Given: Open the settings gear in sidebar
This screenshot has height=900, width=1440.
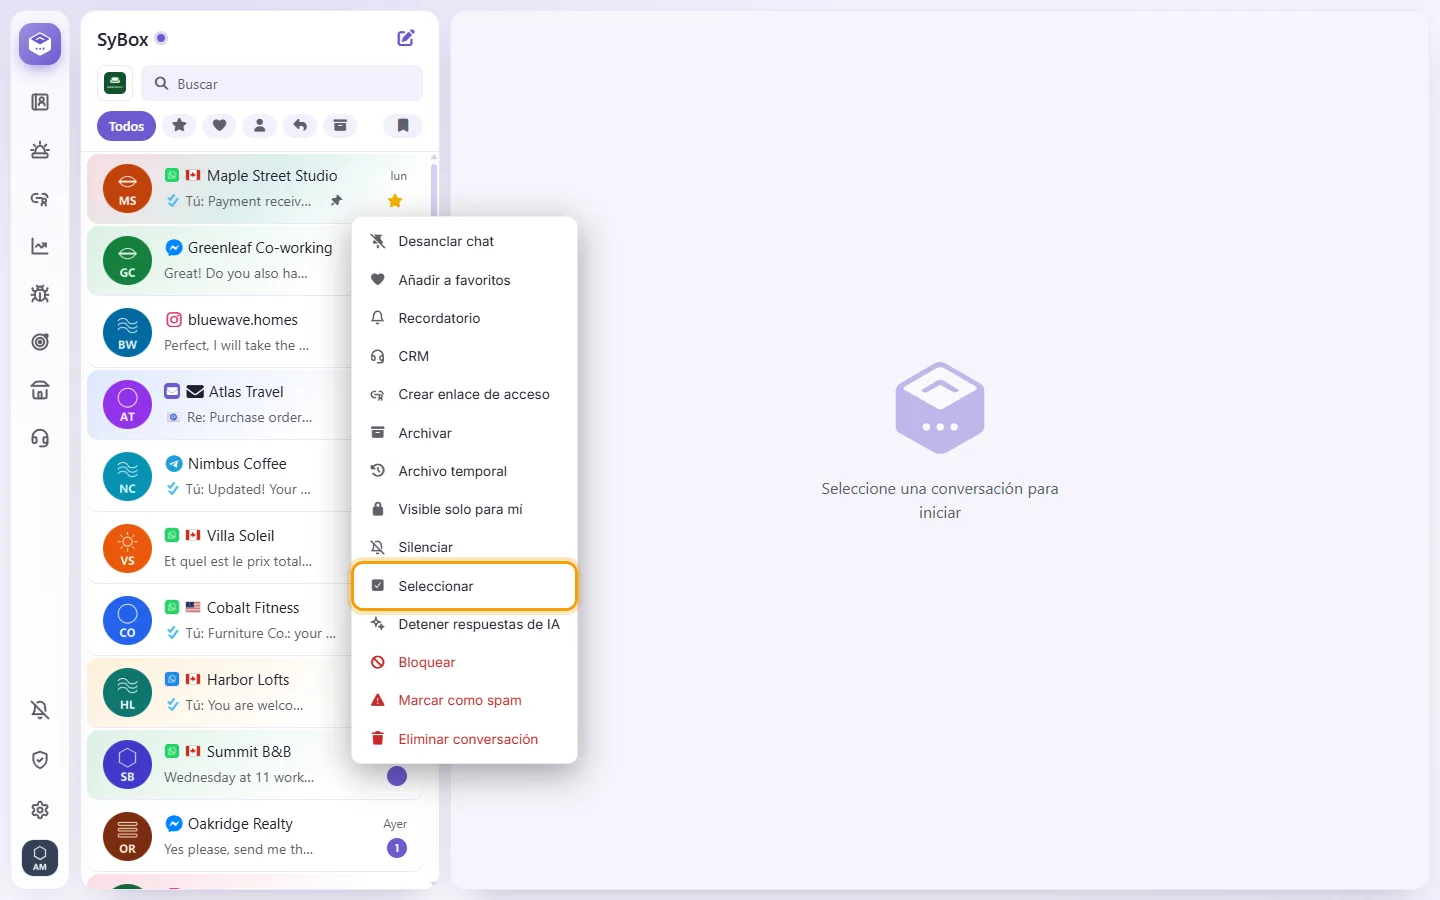Looking at the screenshot, I should click(x=40, y=810).
